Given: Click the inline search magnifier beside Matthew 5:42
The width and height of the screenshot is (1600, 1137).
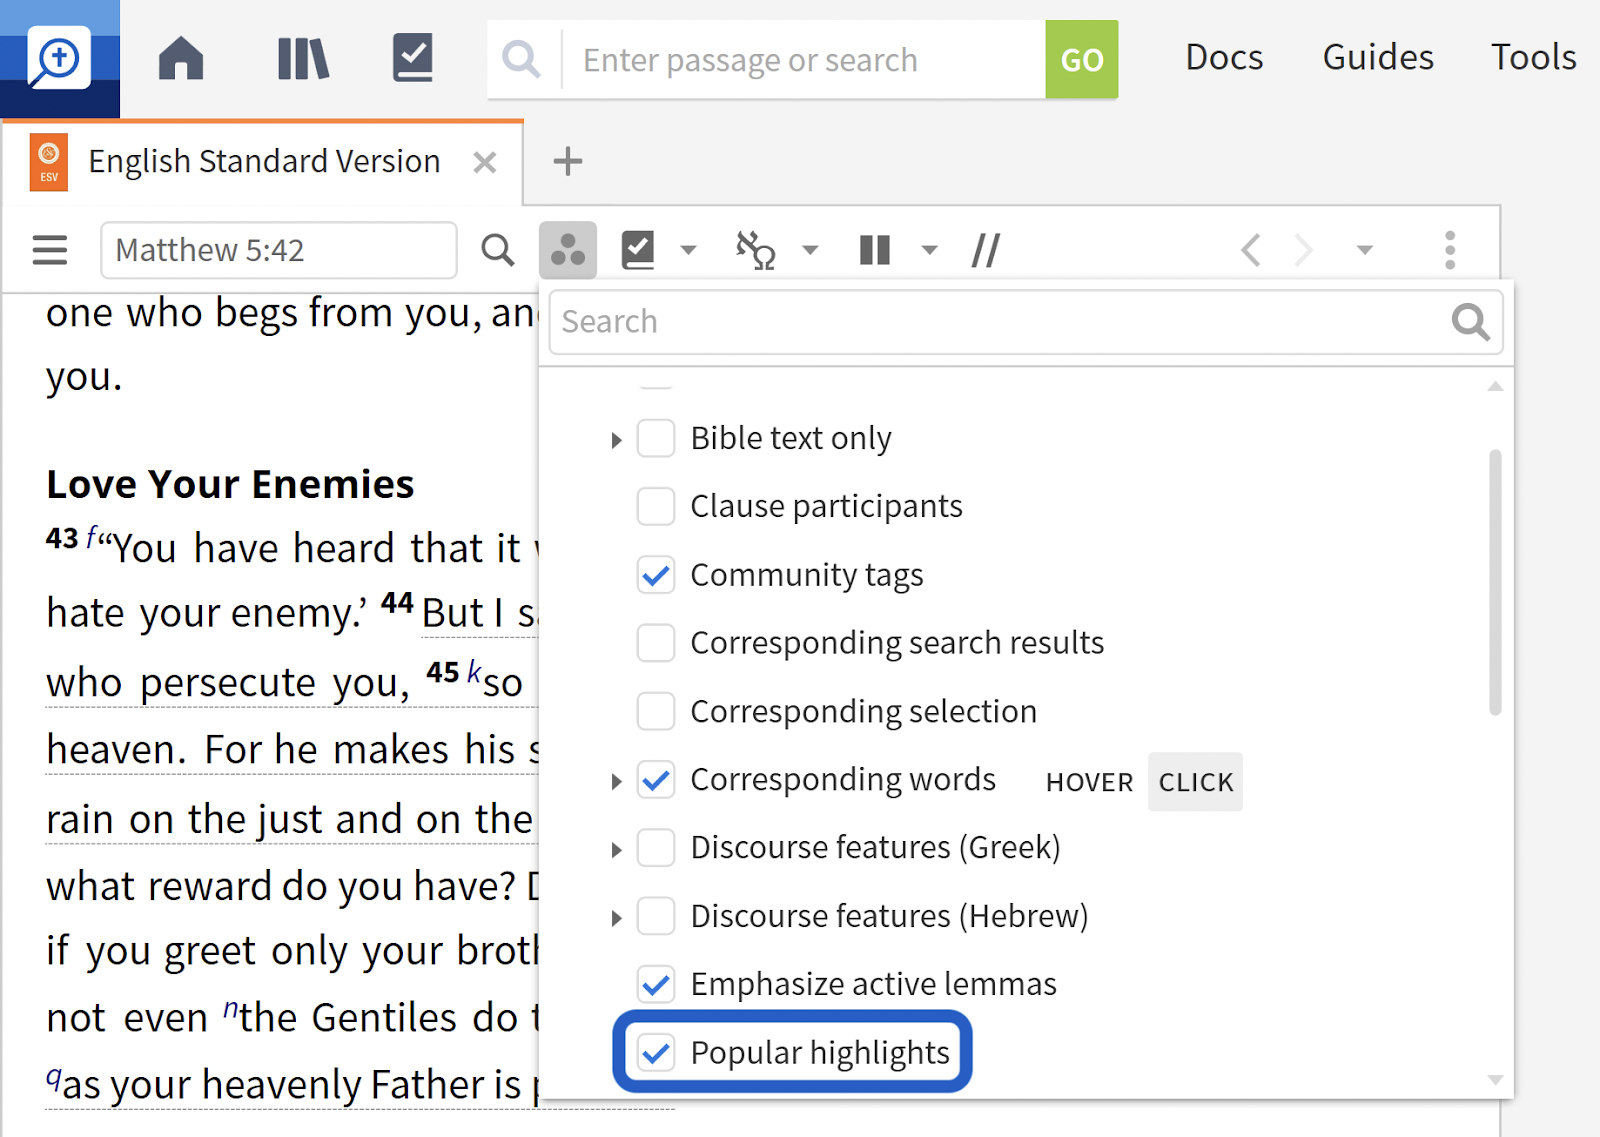Looking at the screenshot, I should 497,250.
